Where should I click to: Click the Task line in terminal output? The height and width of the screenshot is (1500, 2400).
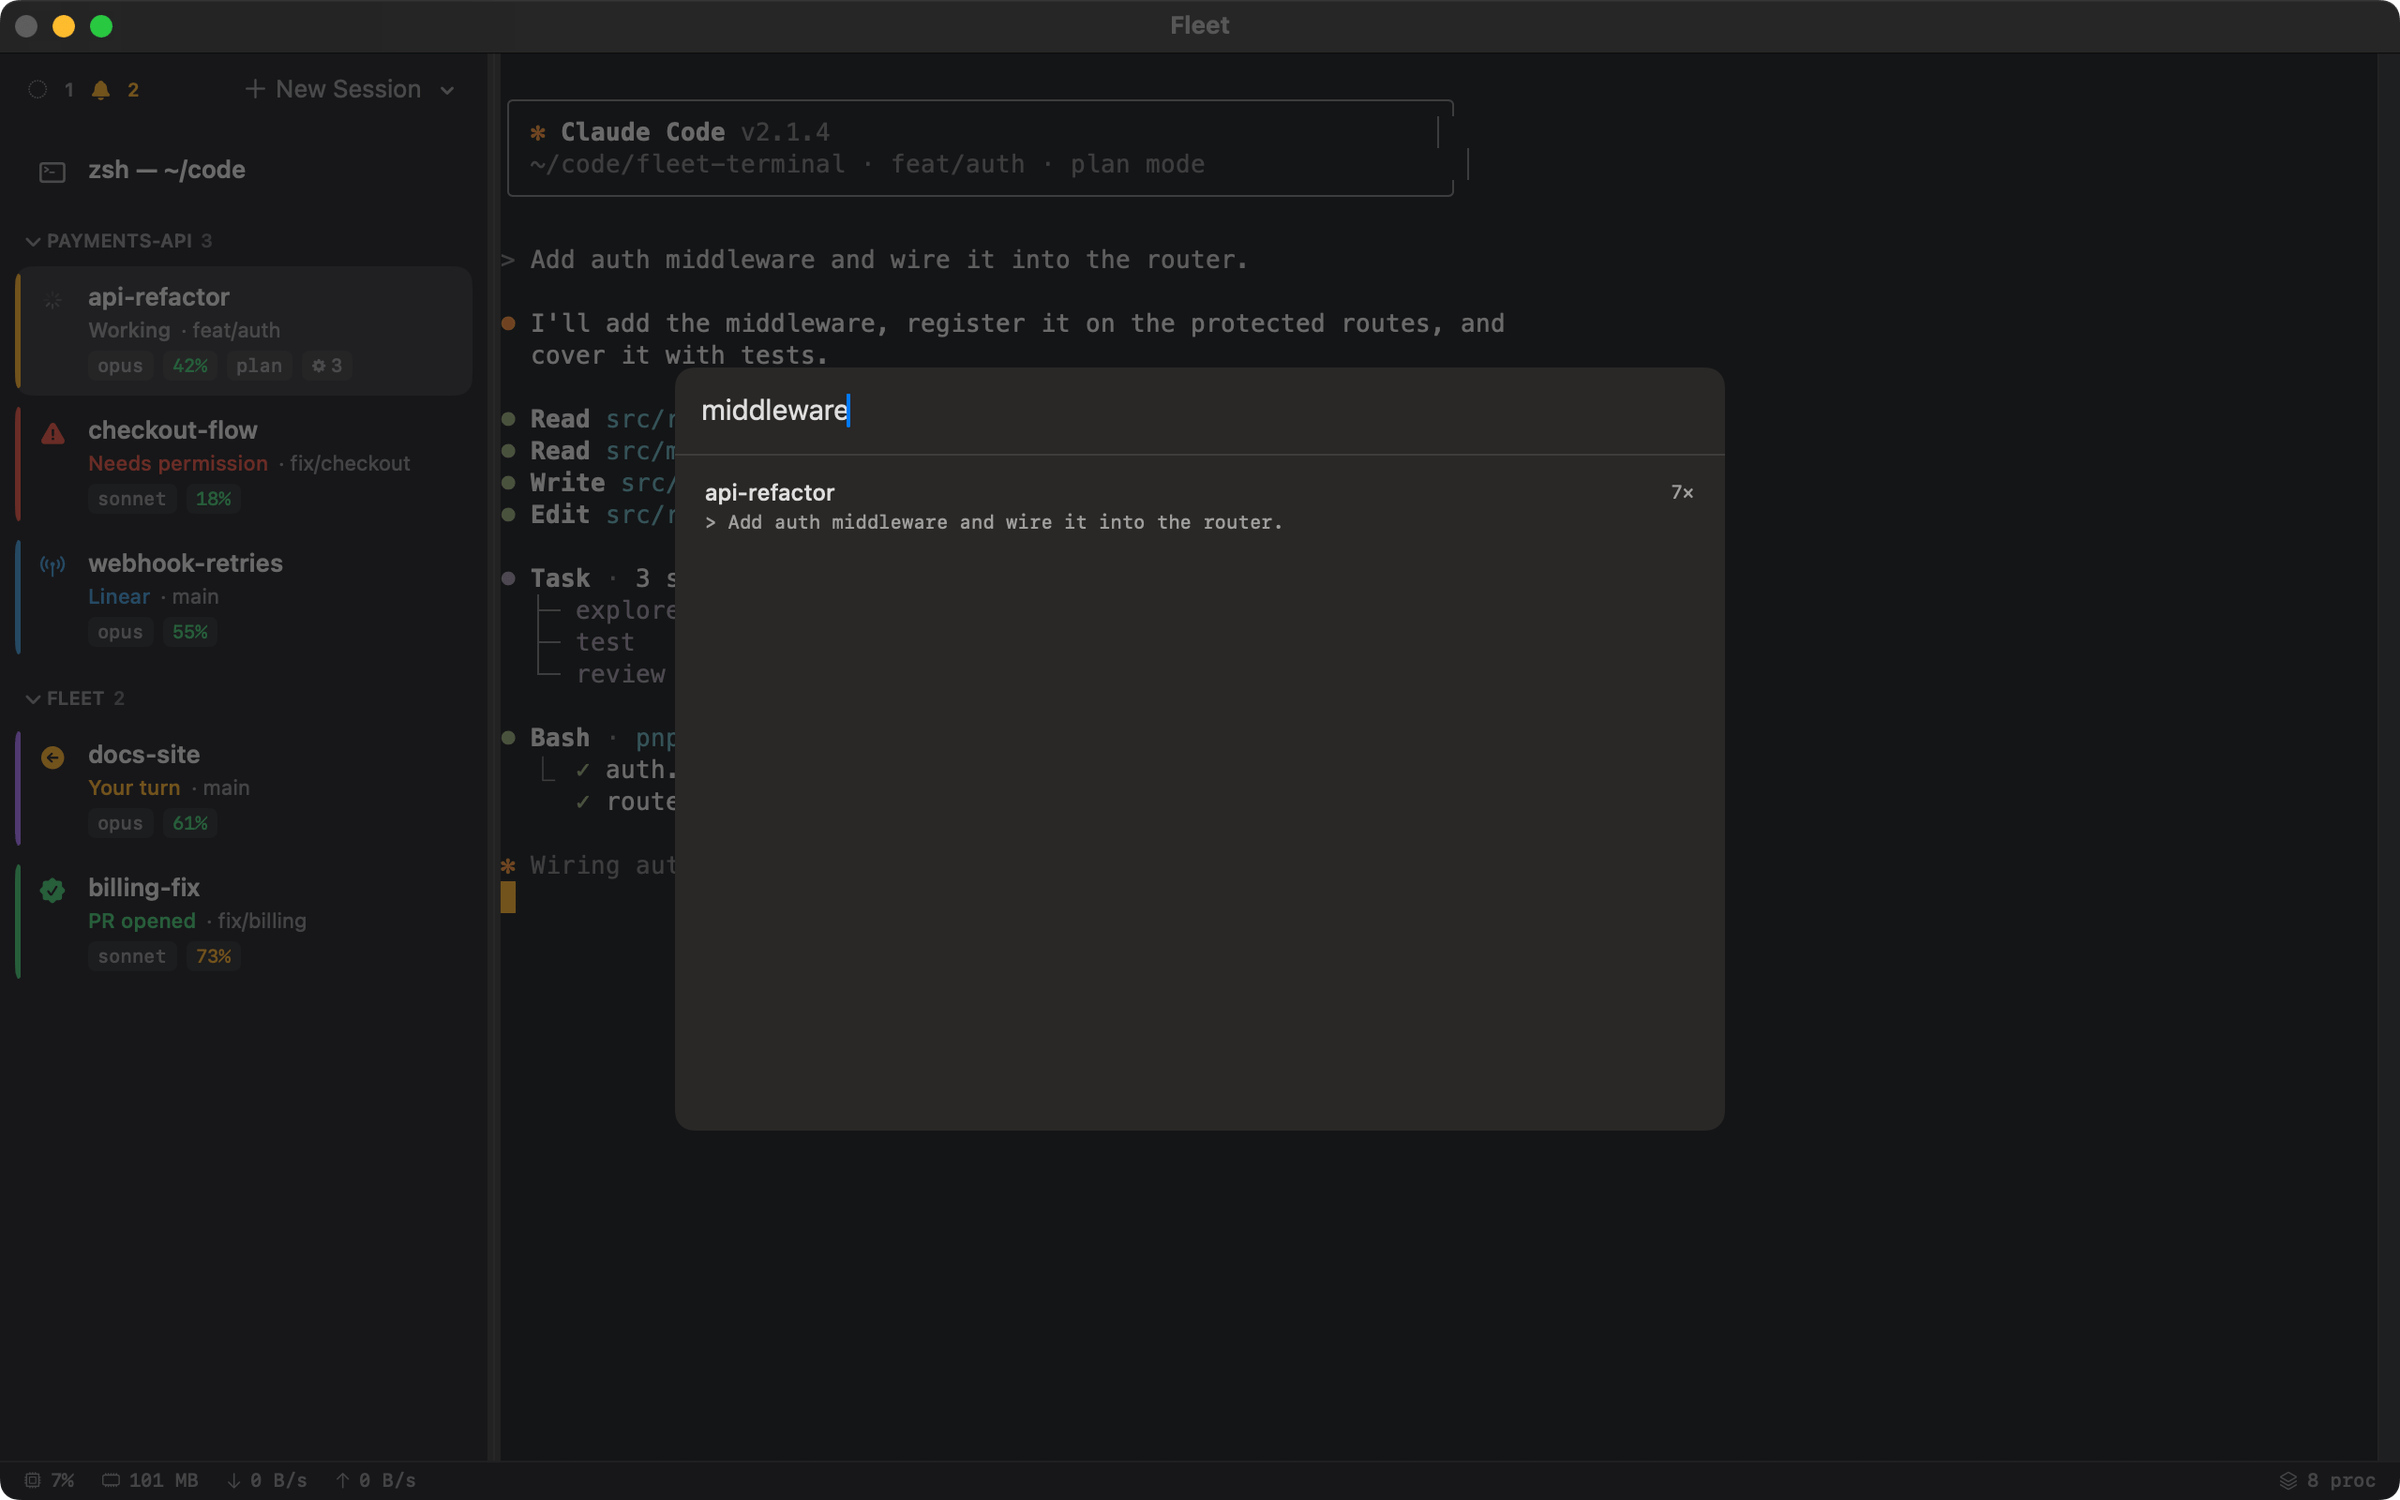(x=588, y=579)
